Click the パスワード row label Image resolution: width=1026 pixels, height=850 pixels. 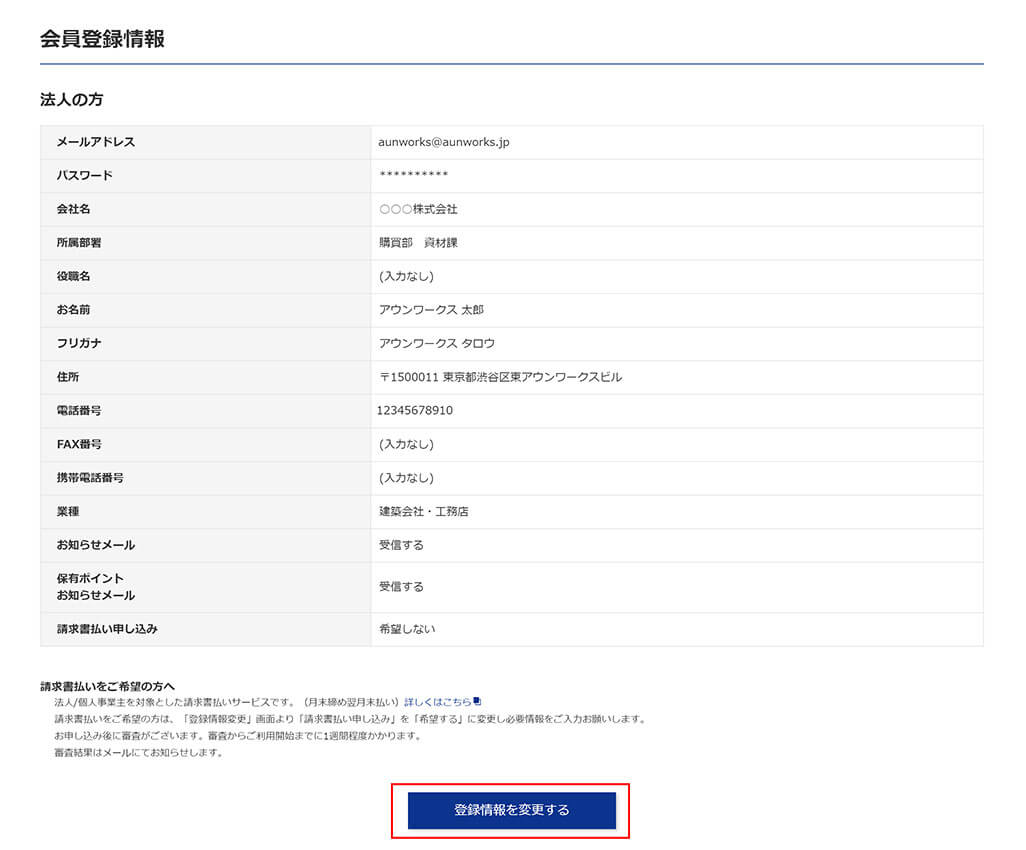(x=84, y=175)
